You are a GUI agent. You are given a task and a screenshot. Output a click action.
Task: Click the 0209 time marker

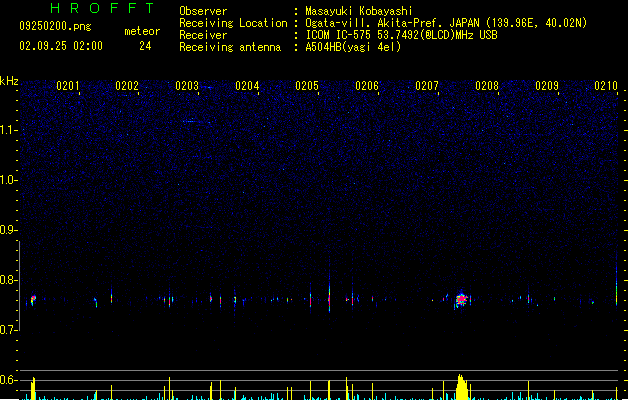pyautogui.click(x=547, y=86)
